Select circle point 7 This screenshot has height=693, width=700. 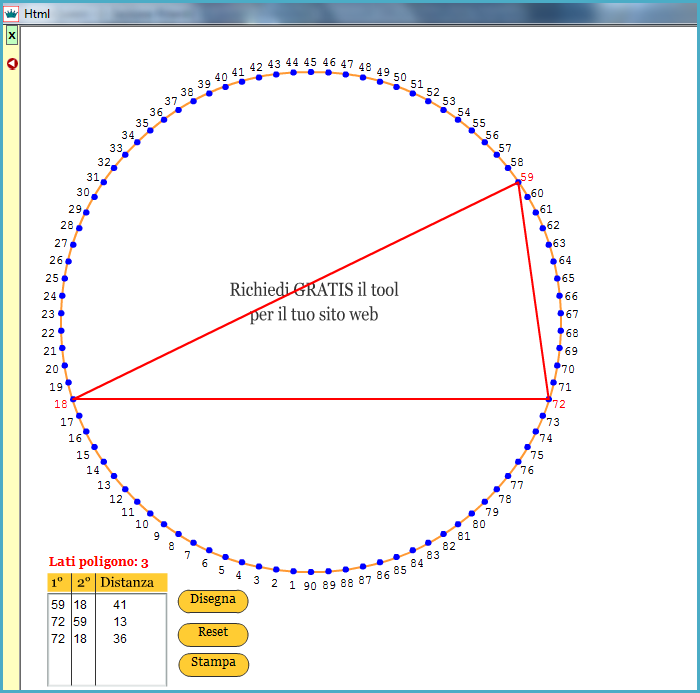coord(193,543)
